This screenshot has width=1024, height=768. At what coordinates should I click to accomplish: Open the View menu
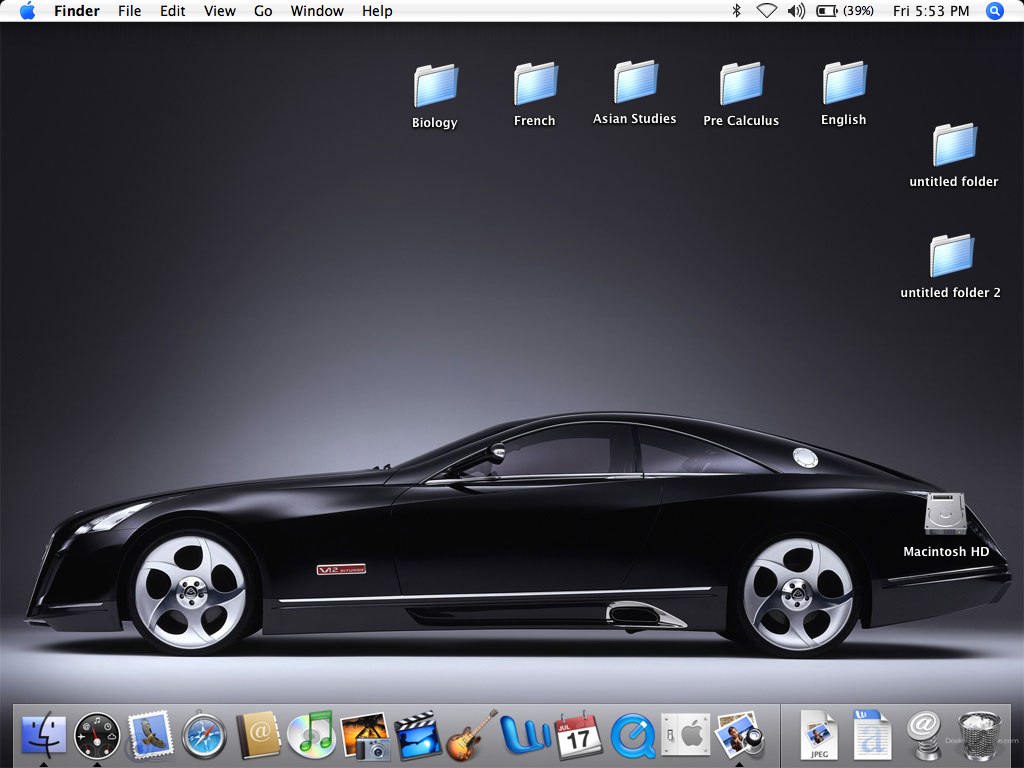219,11
